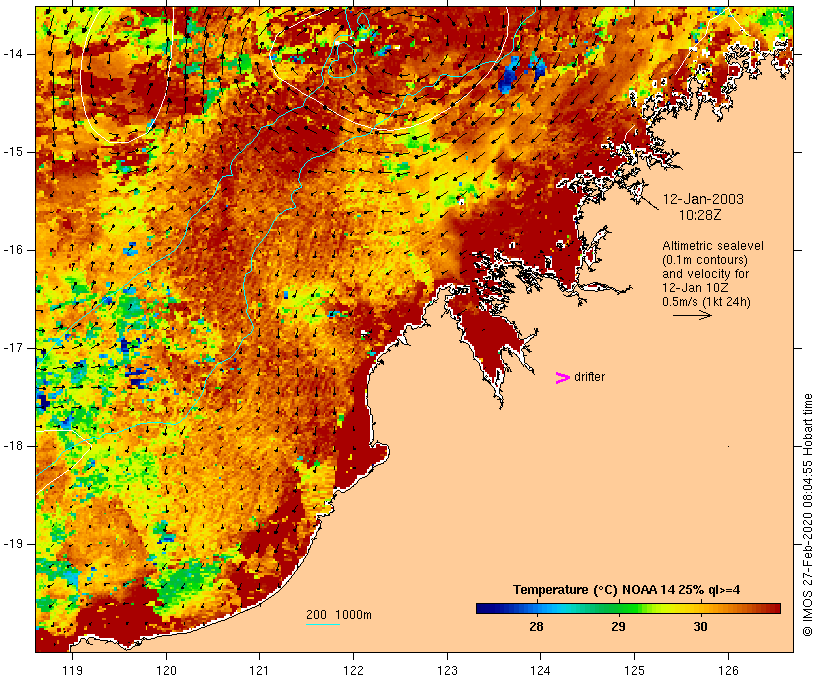Viewport: 820px width, 680px height.
Task: Click the 122 longitude axis label
Action: 353,670
